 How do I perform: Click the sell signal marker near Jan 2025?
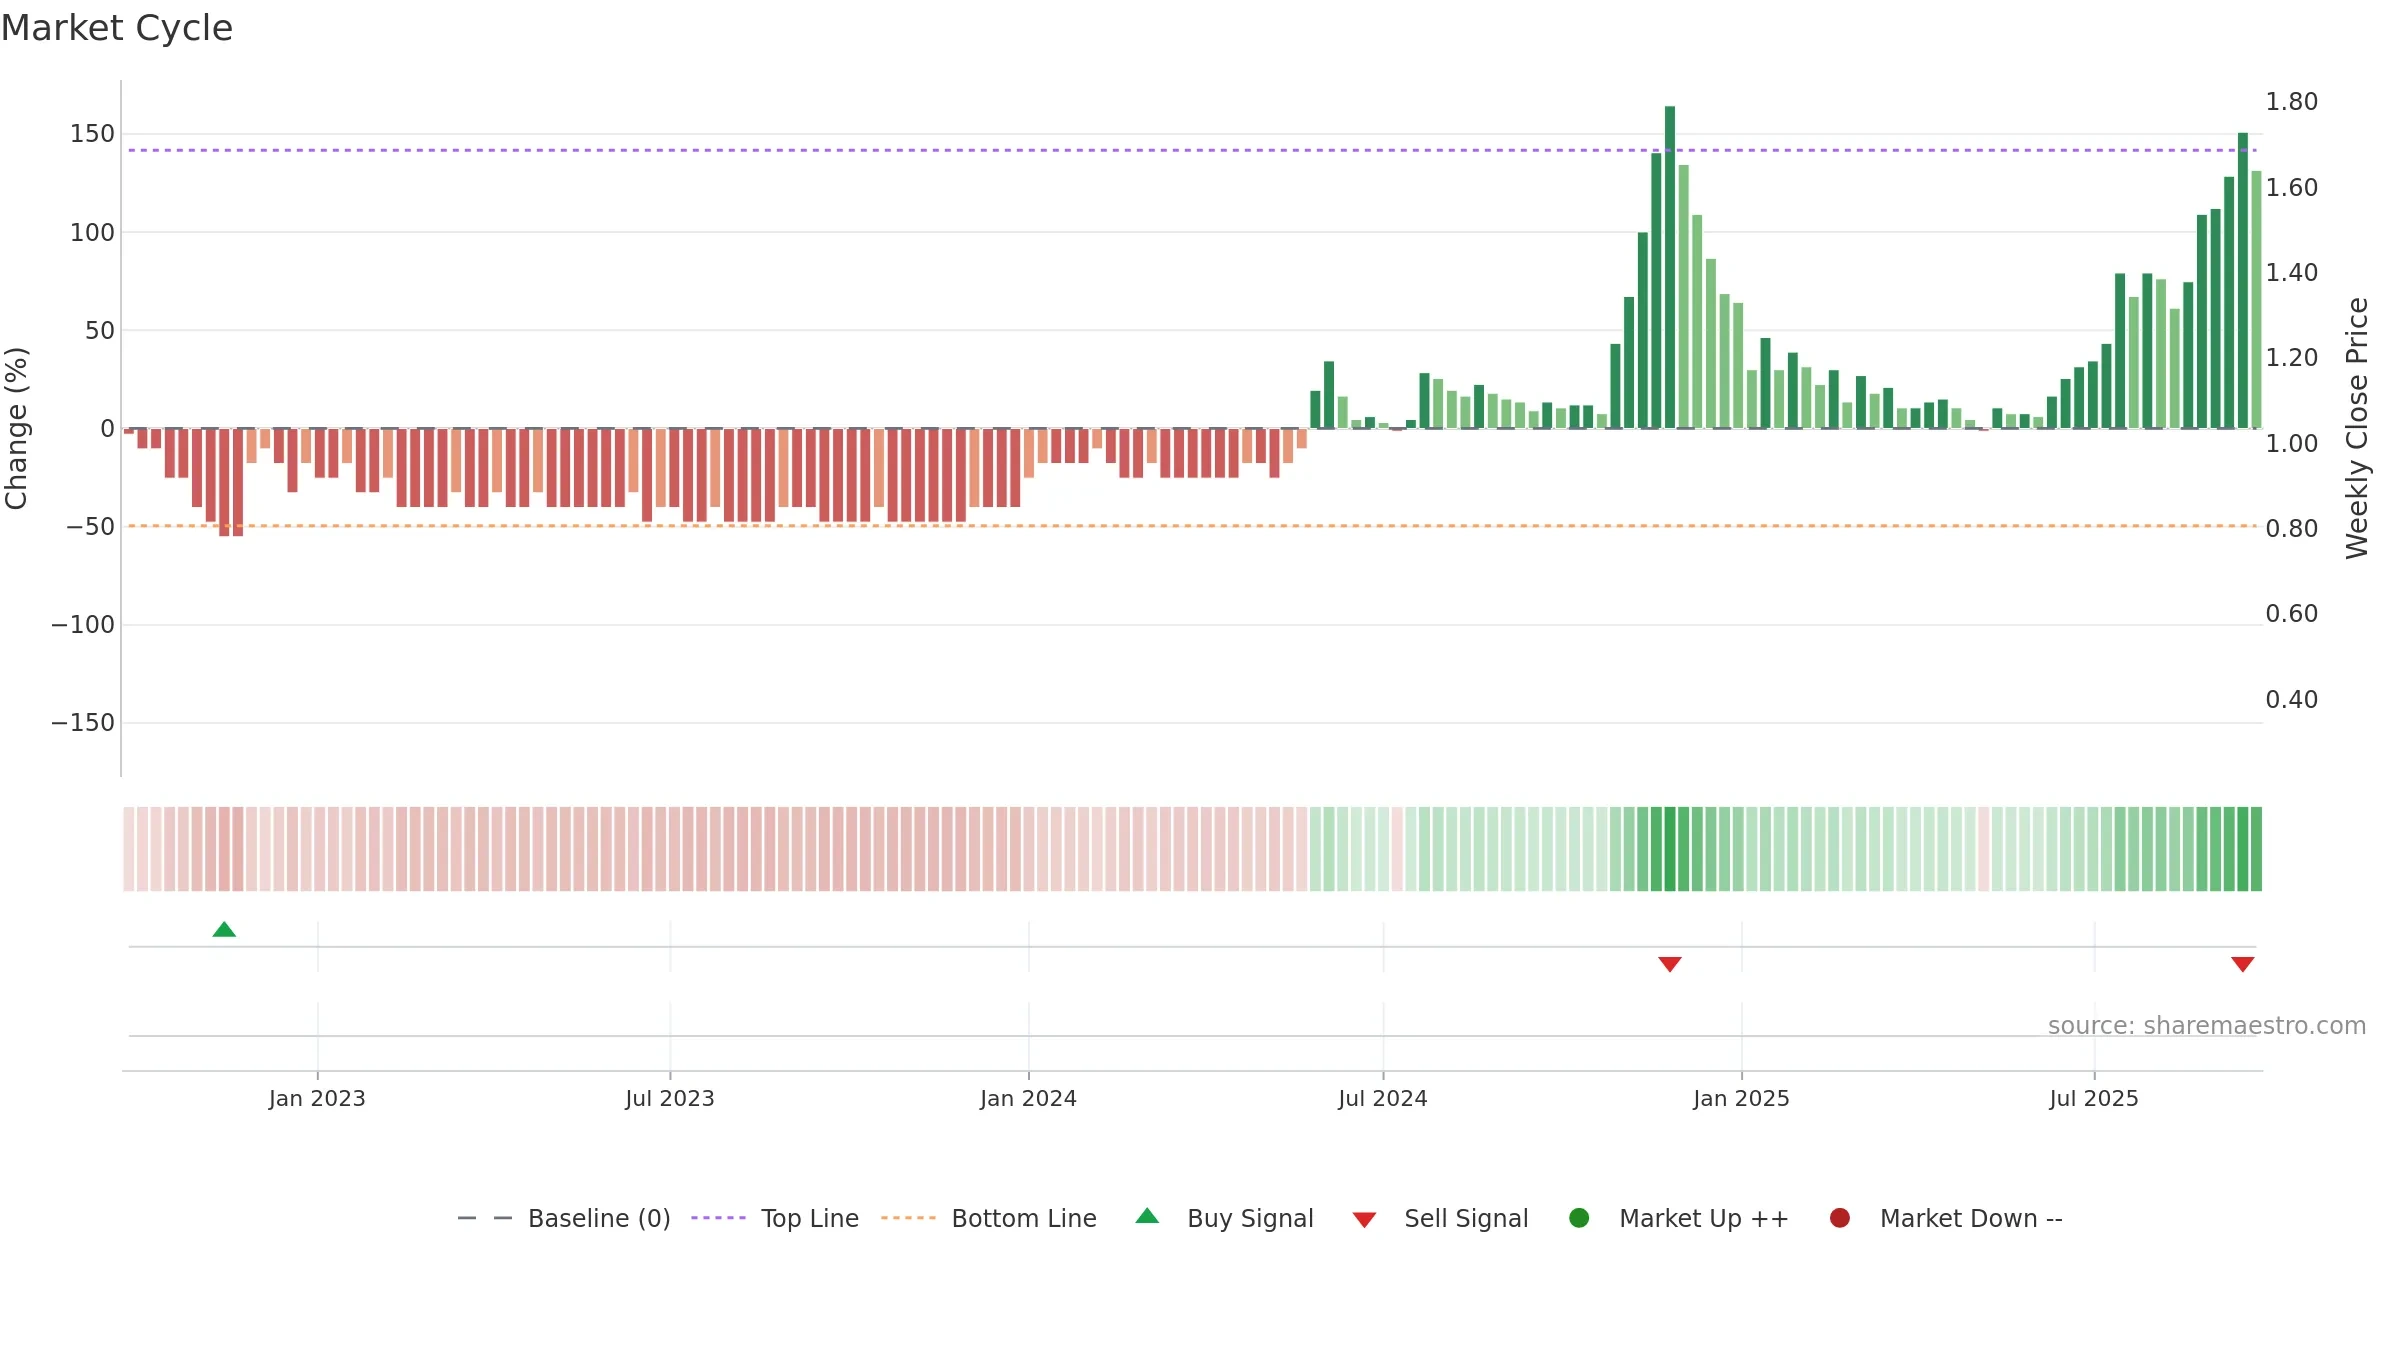[1670, 964]
